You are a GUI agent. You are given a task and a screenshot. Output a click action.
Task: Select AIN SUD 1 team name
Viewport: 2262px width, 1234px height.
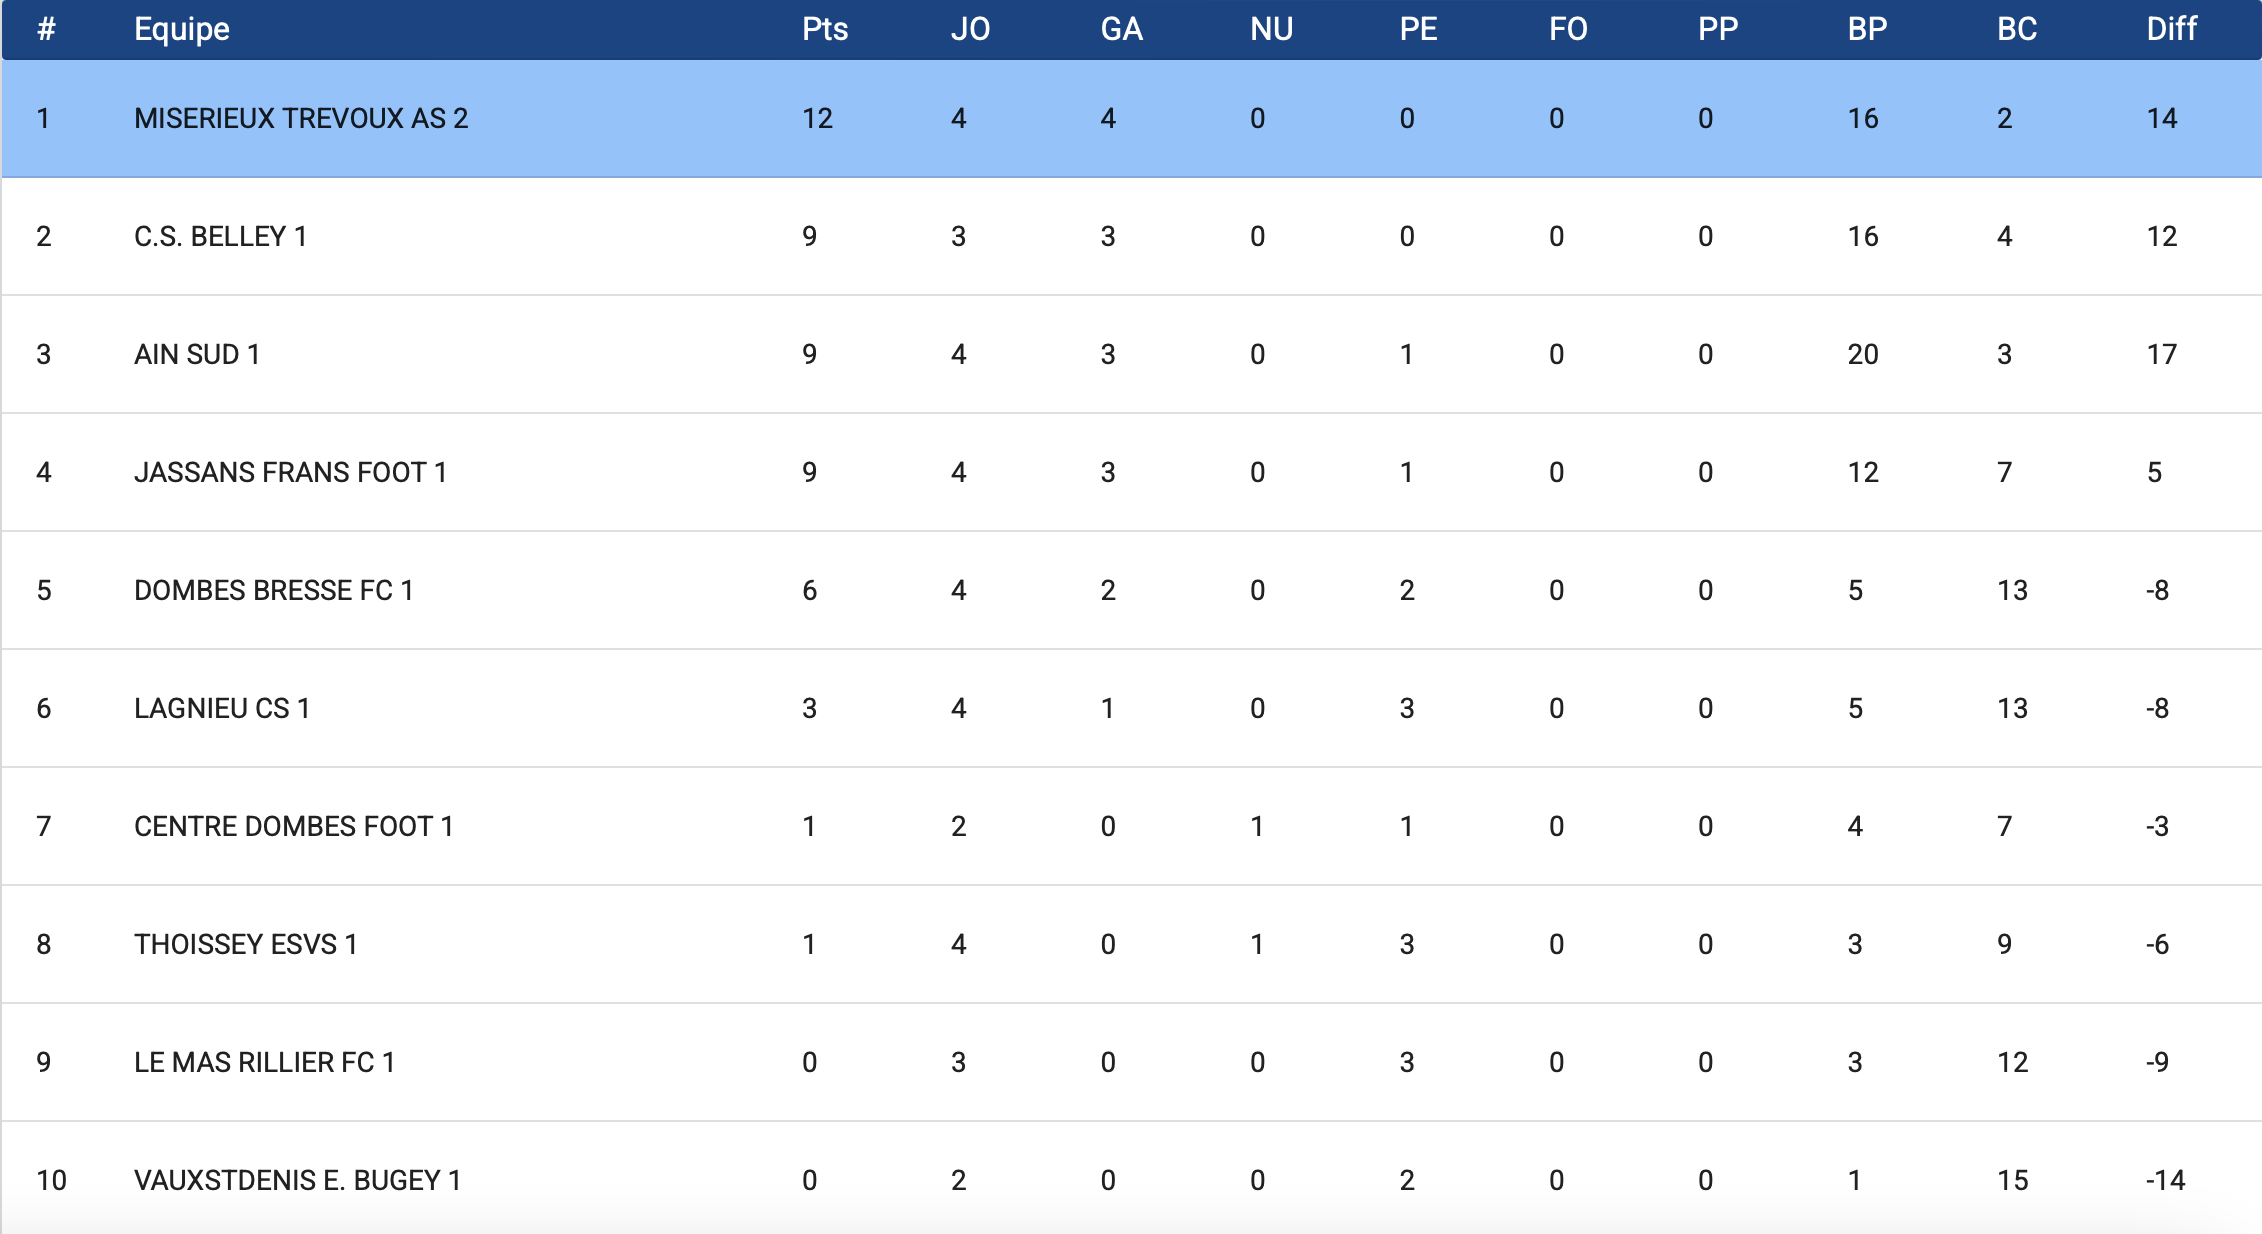coord(196,355)
